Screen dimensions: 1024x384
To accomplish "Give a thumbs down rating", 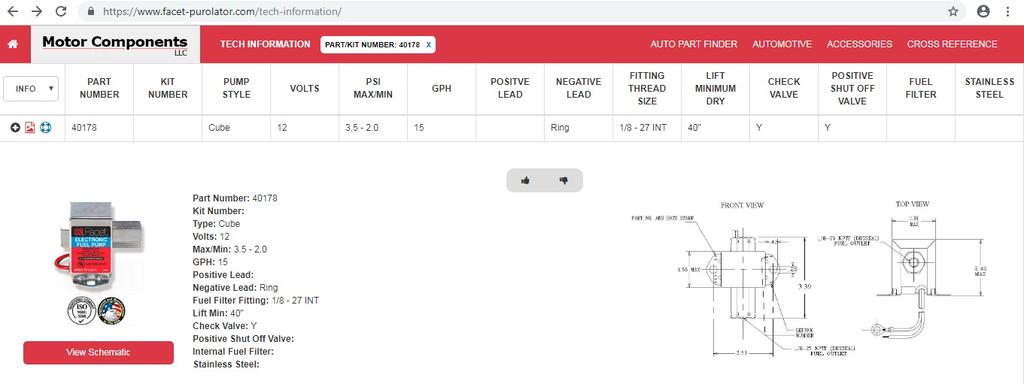I will click(x=564, y=181).
